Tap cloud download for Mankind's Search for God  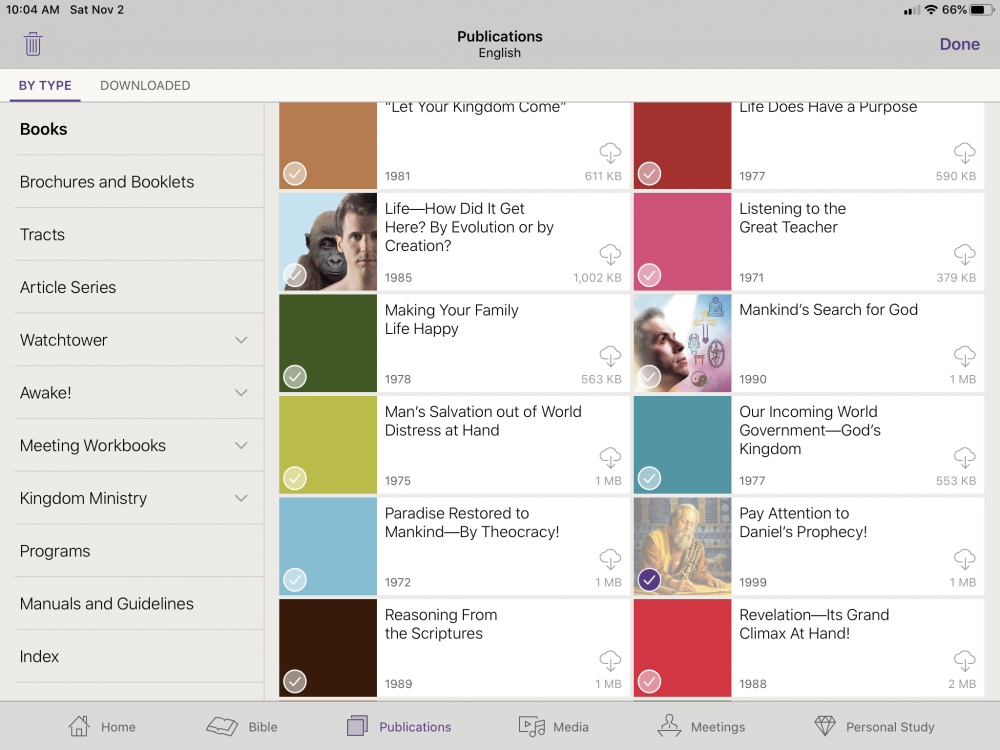pos(964,355)
